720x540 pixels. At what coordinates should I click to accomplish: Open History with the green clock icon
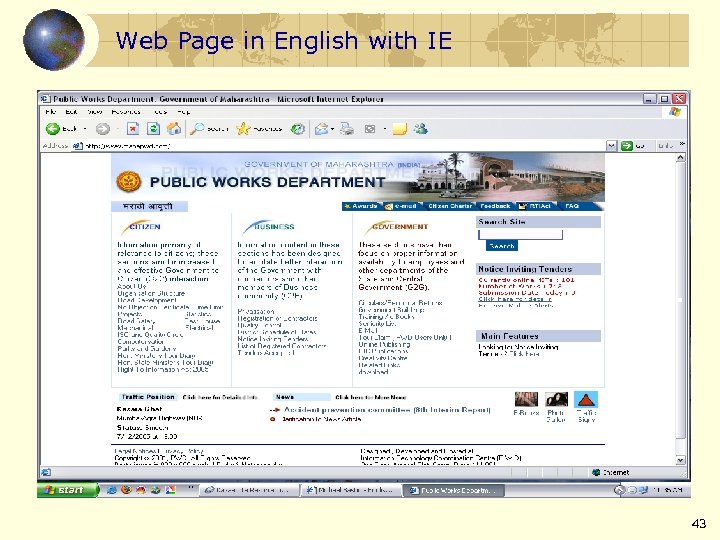click(298, 129)
